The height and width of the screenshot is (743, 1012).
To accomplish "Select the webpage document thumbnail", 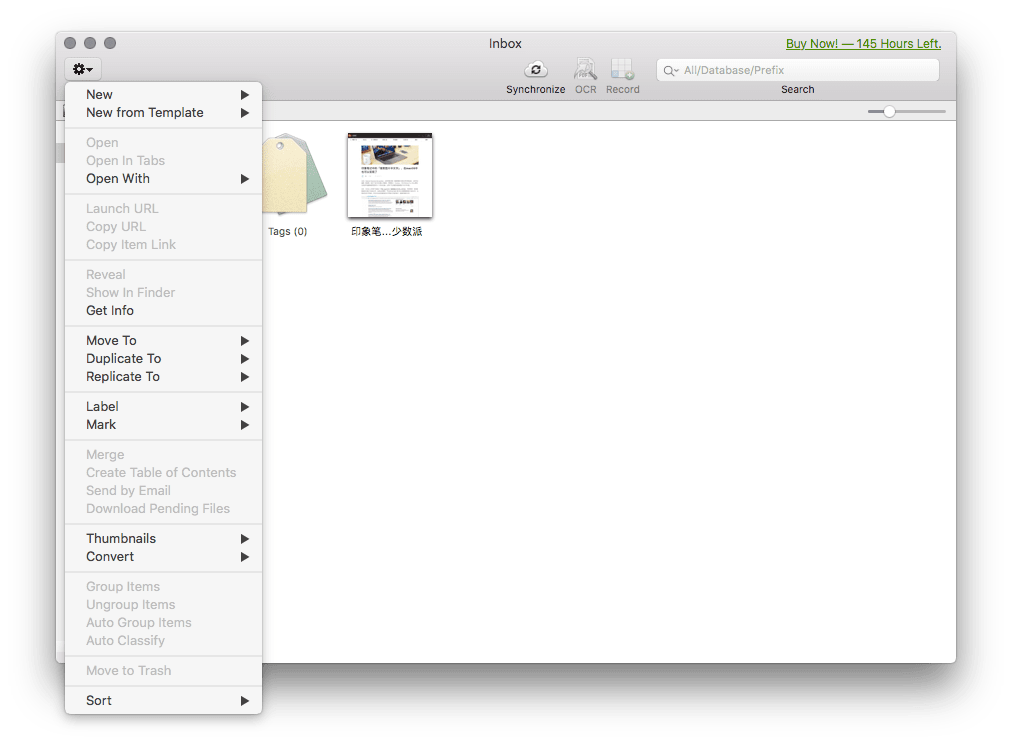I will (x=389, y=175).
